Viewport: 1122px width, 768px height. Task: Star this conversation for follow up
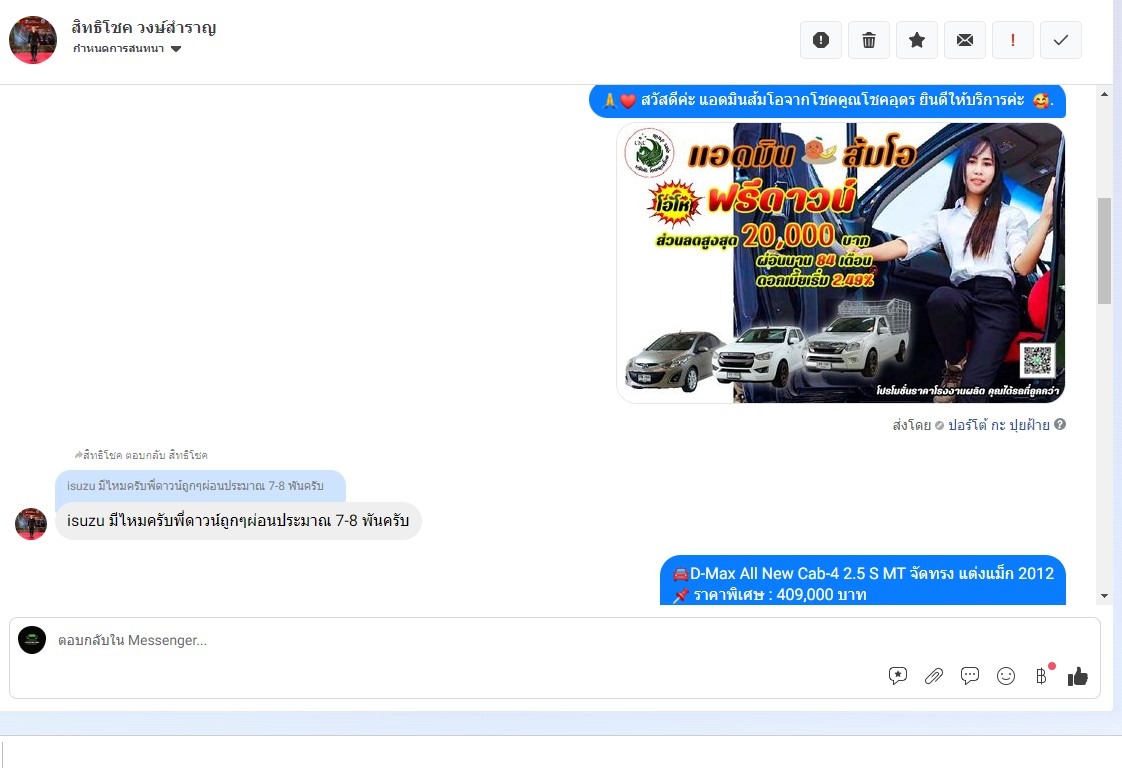[917, 40]
